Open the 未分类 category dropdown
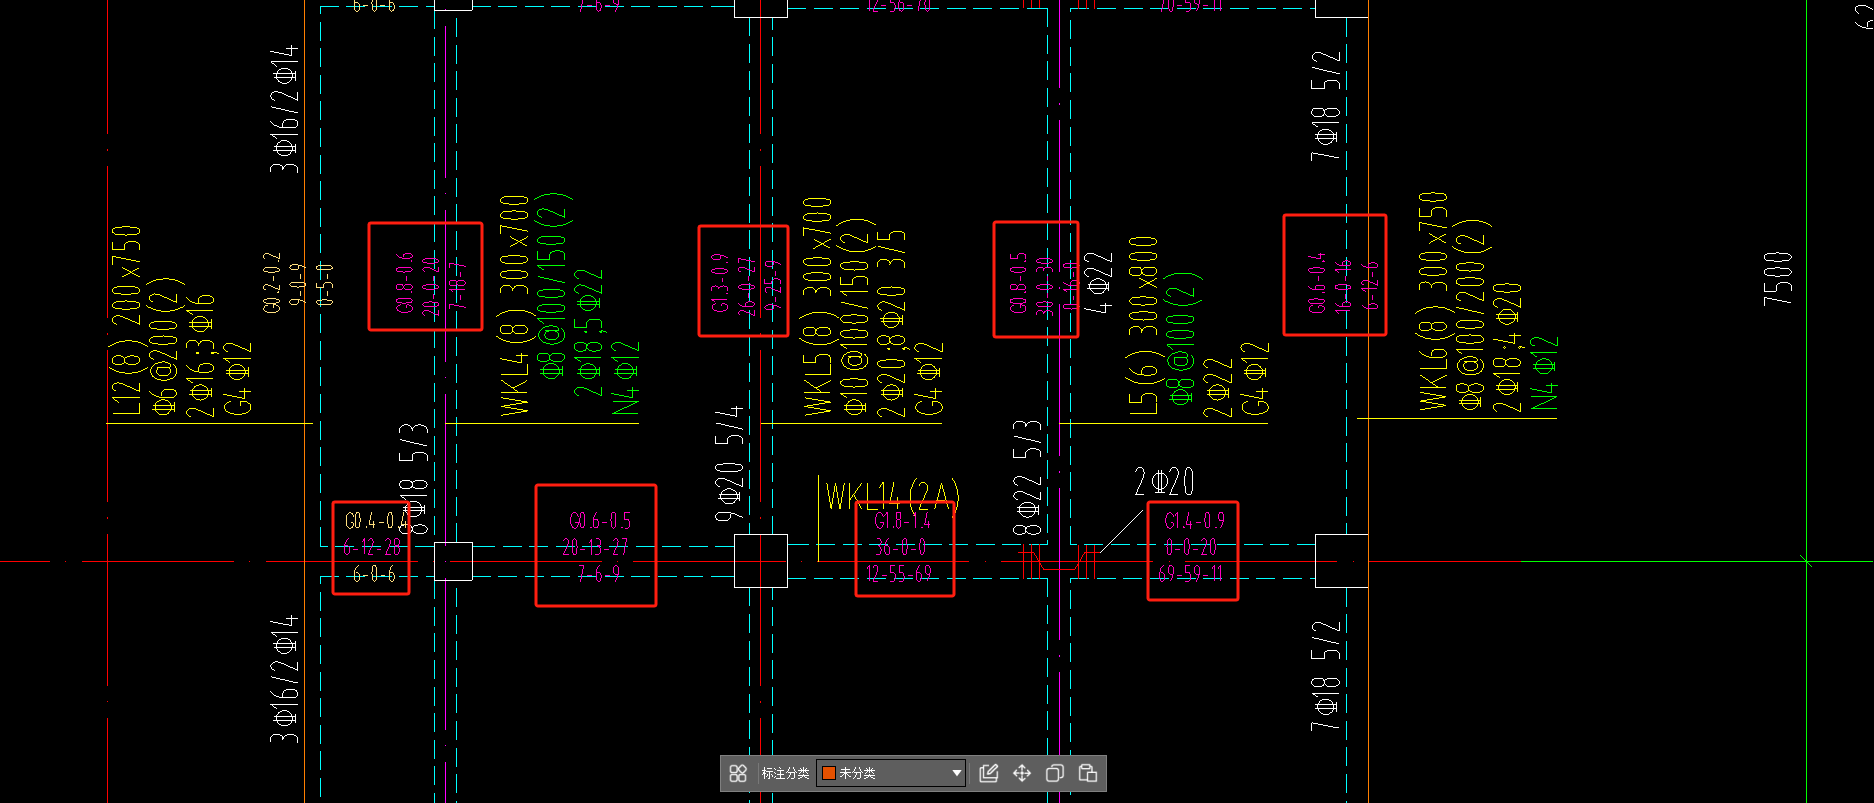Screen dimensions: 1874x803 tap(891, 773)
